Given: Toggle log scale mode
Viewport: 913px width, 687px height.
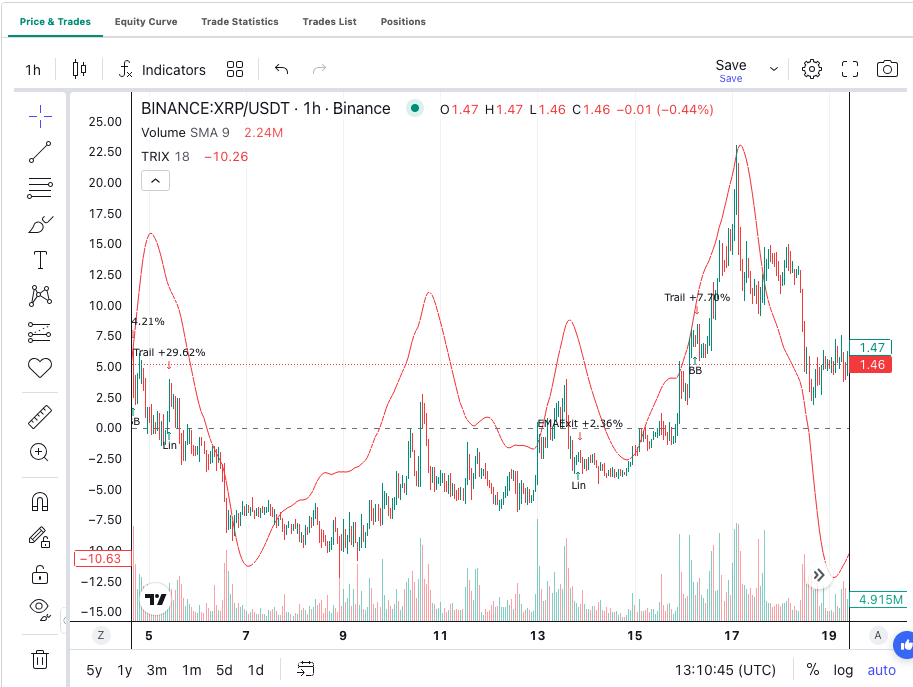Looking at the screenshot, I should tap(843, 670).
